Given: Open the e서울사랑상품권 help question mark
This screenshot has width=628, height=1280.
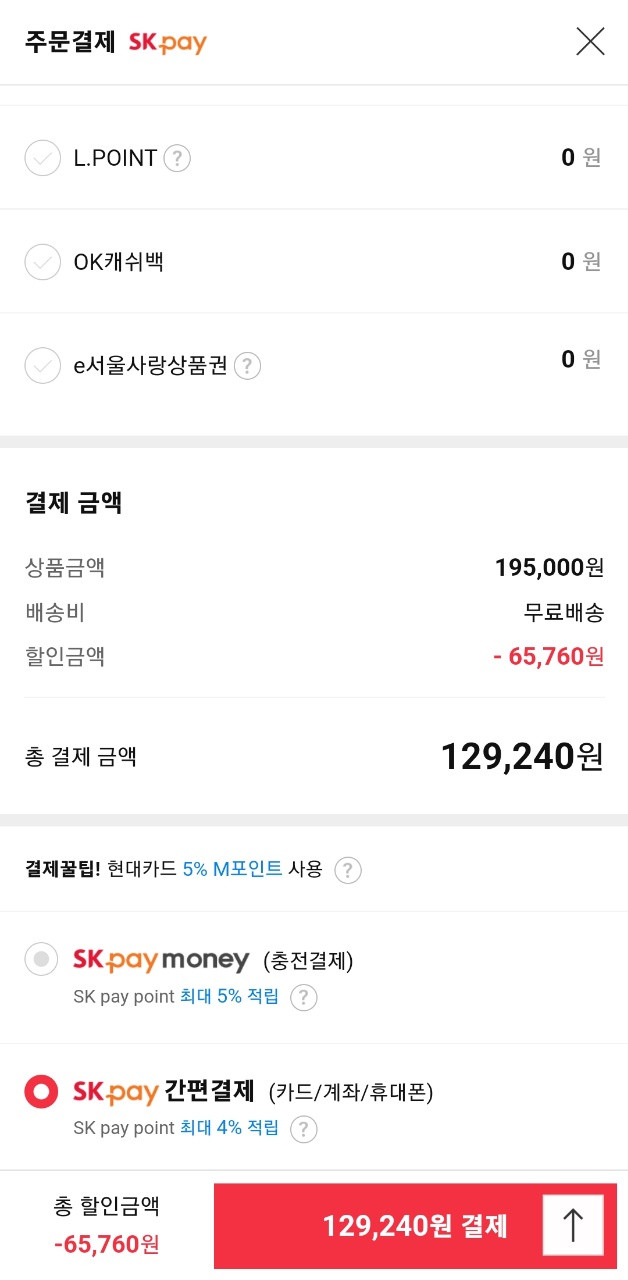Looking at the screenshot, I should coord(247,366).
